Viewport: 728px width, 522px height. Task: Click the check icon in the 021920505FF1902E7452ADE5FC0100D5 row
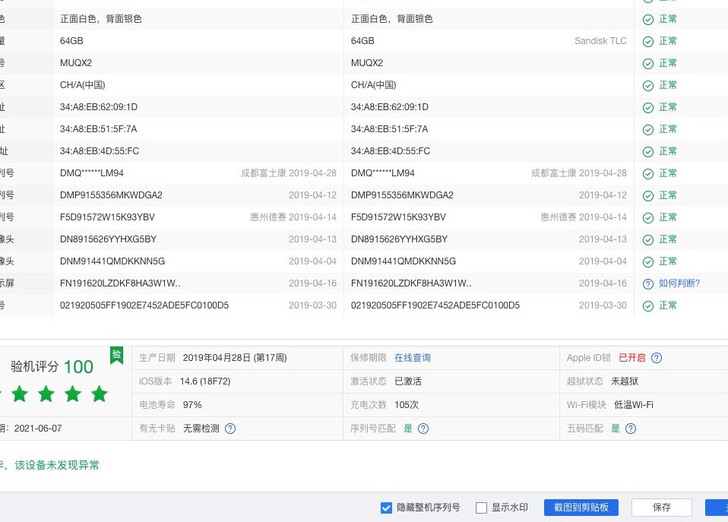(x=648, y=306)
